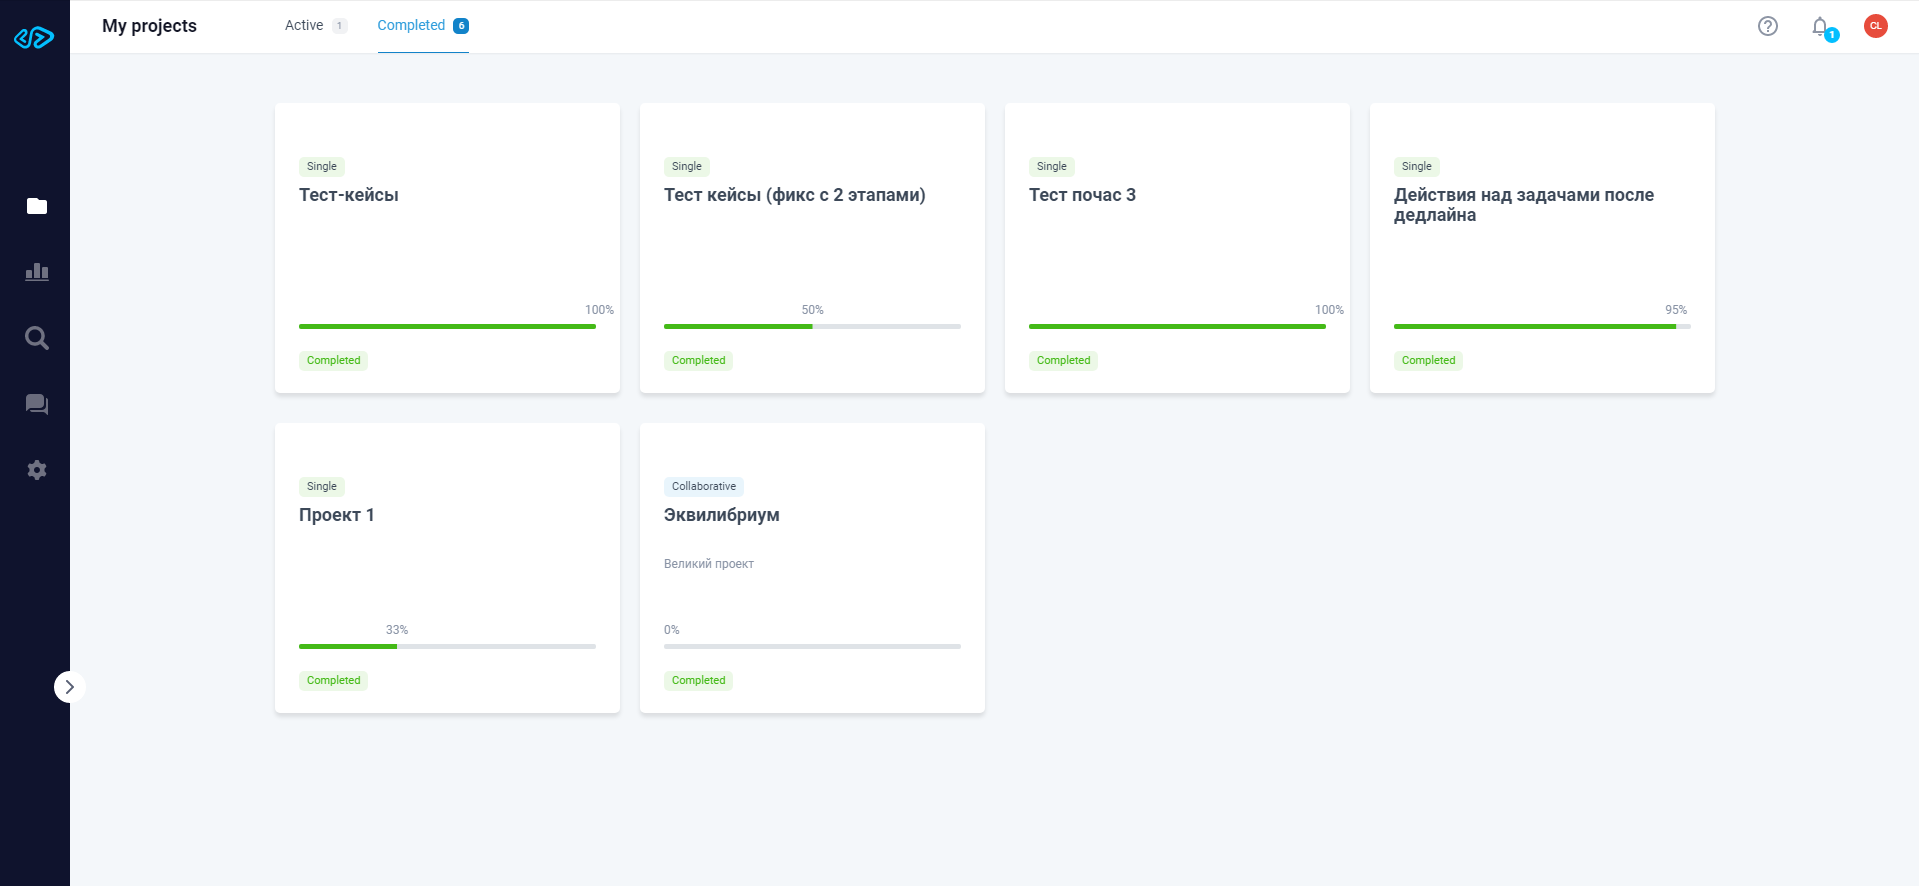Open the Тест-кейсы project card
The height and width of the screenshot is (886, 1919).
(x=447, y=248)
